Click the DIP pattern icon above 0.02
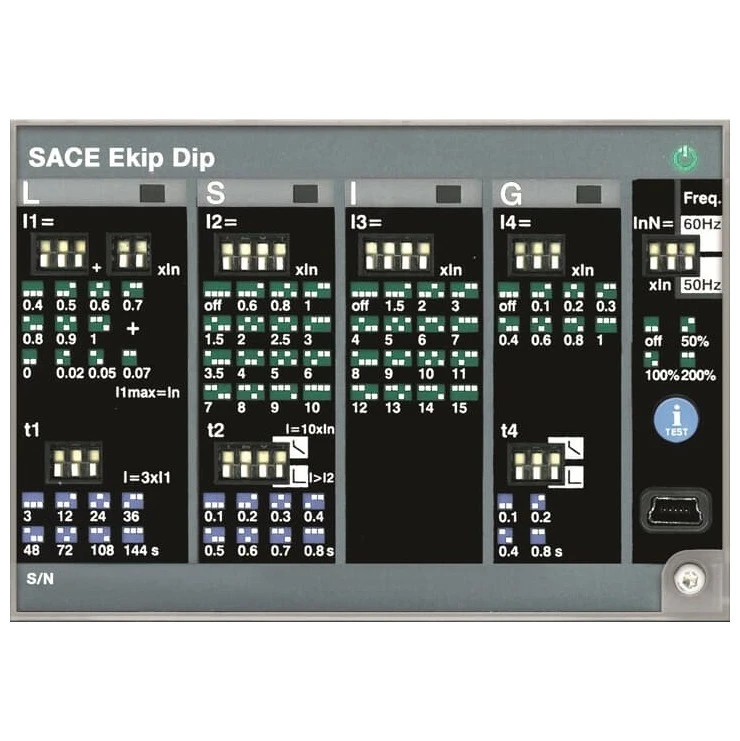Viewport: 740px width, 741px height. click(x=63, y=357)
